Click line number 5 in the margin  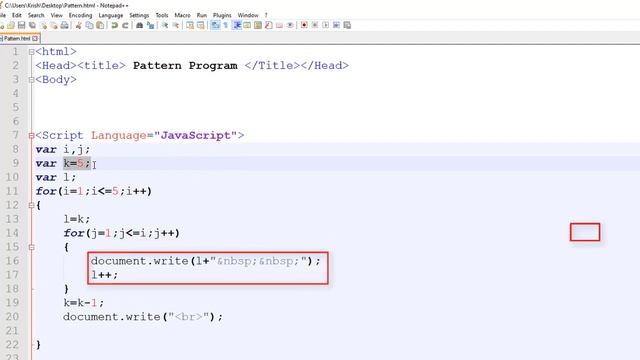coord(16,107)
